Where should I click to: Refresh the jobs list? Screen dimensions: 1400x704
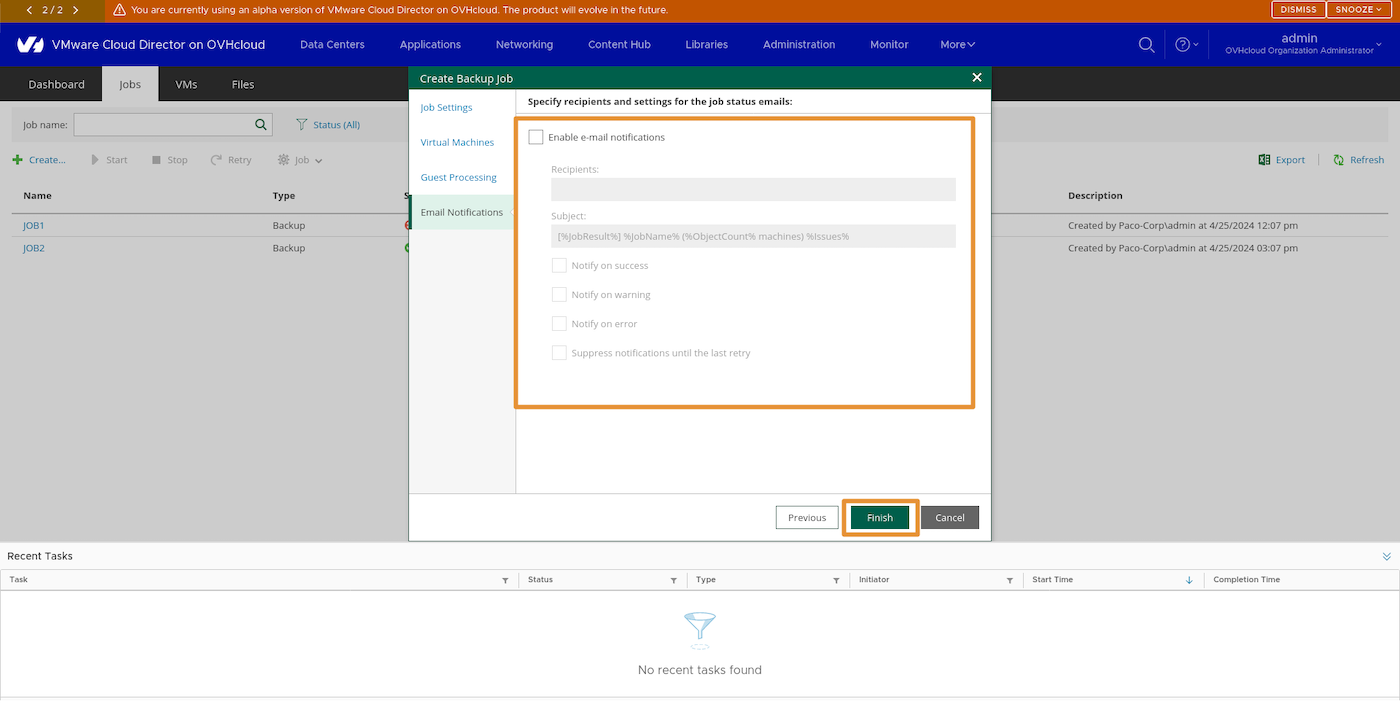(x=1358, y=159)
